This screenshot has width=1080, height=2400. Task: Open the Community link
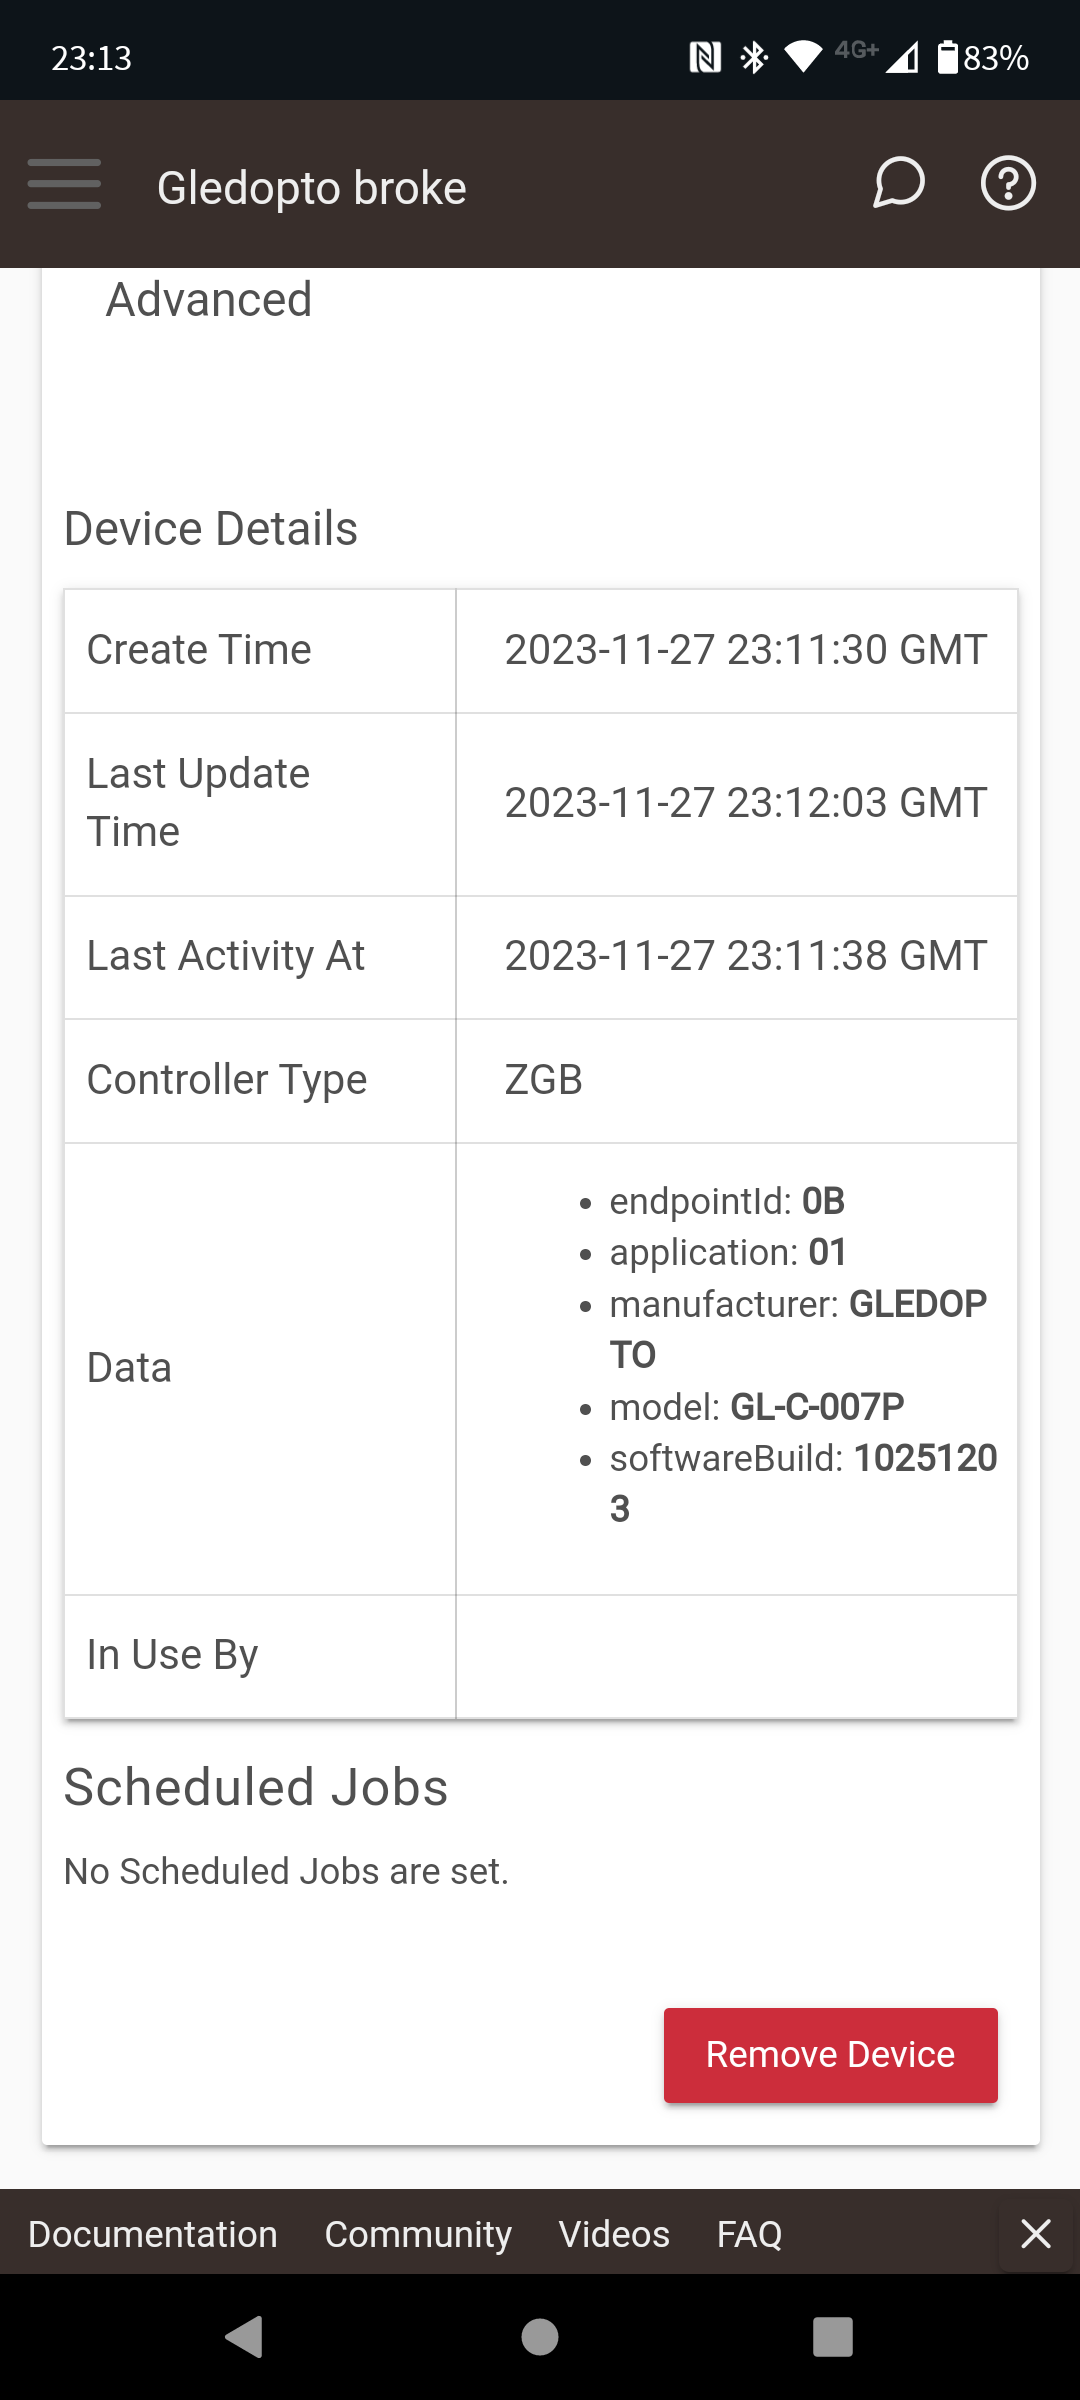(418, 2234)
